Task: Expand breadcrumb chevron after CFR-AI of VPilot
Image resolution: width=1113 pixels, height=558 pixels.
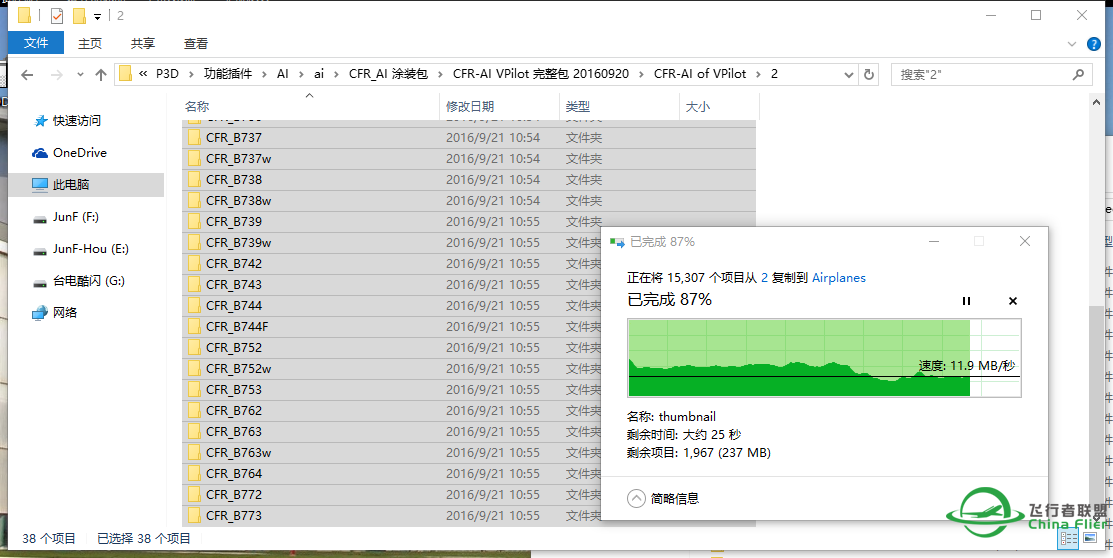Action: (760, 74)
